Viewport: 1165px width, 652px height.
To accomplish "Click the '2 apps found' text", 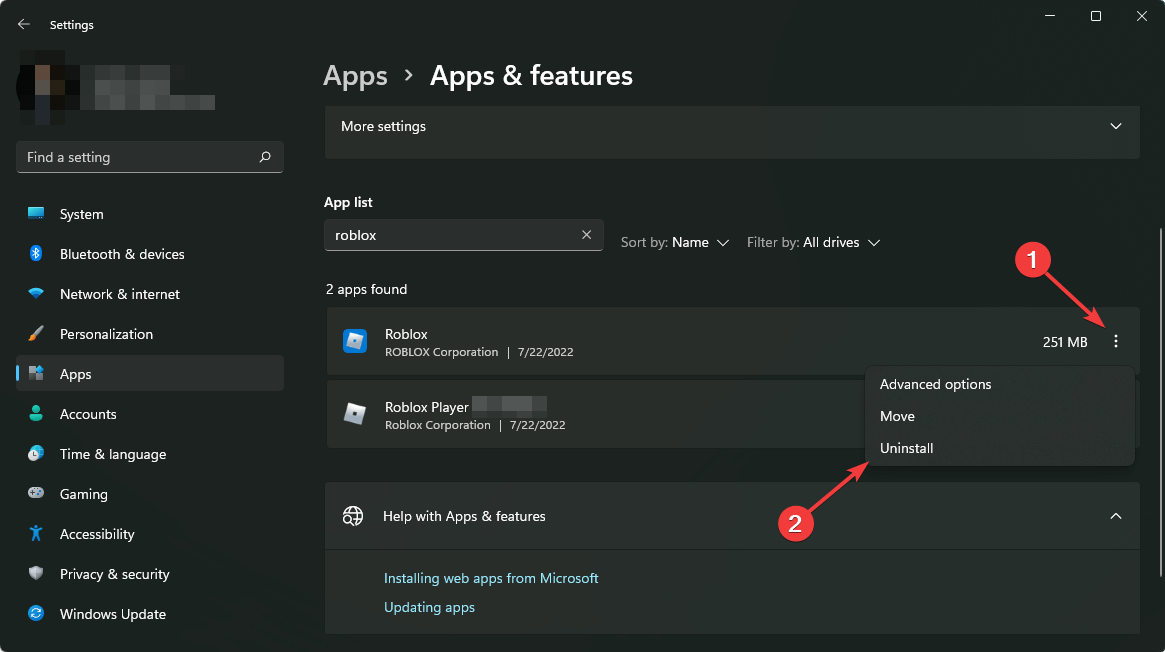I will click(366, 289).
